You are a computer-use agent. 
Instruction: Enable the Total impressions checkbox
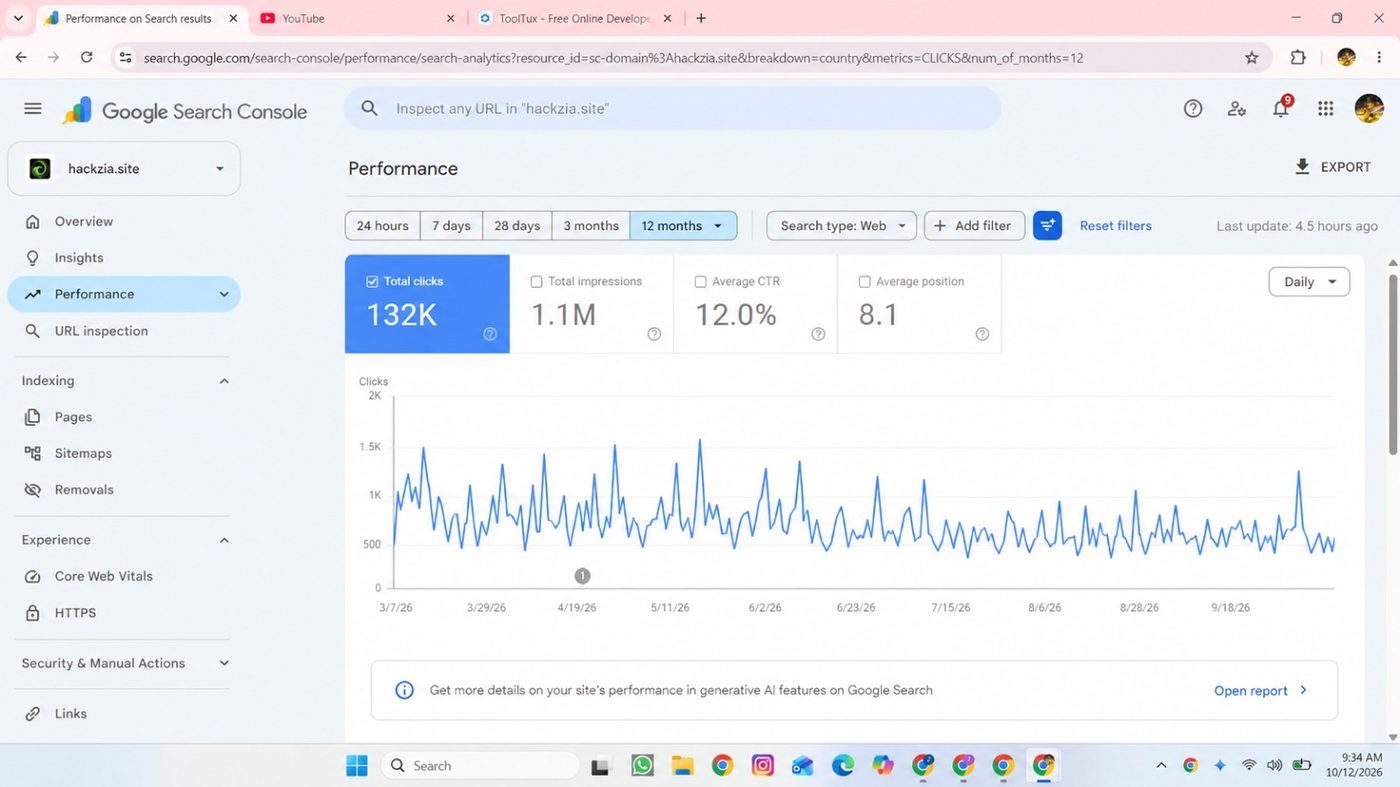point(536,282)
